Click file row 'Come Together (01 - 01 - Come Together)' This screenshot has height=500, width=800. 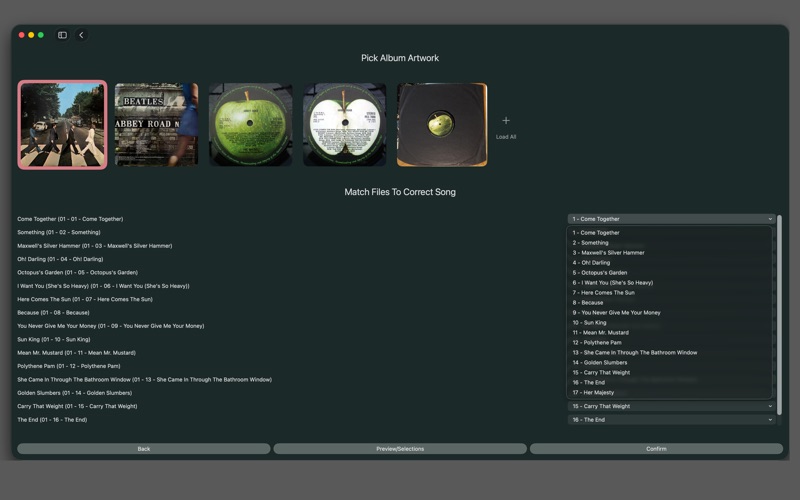click(x=70, y=219)
